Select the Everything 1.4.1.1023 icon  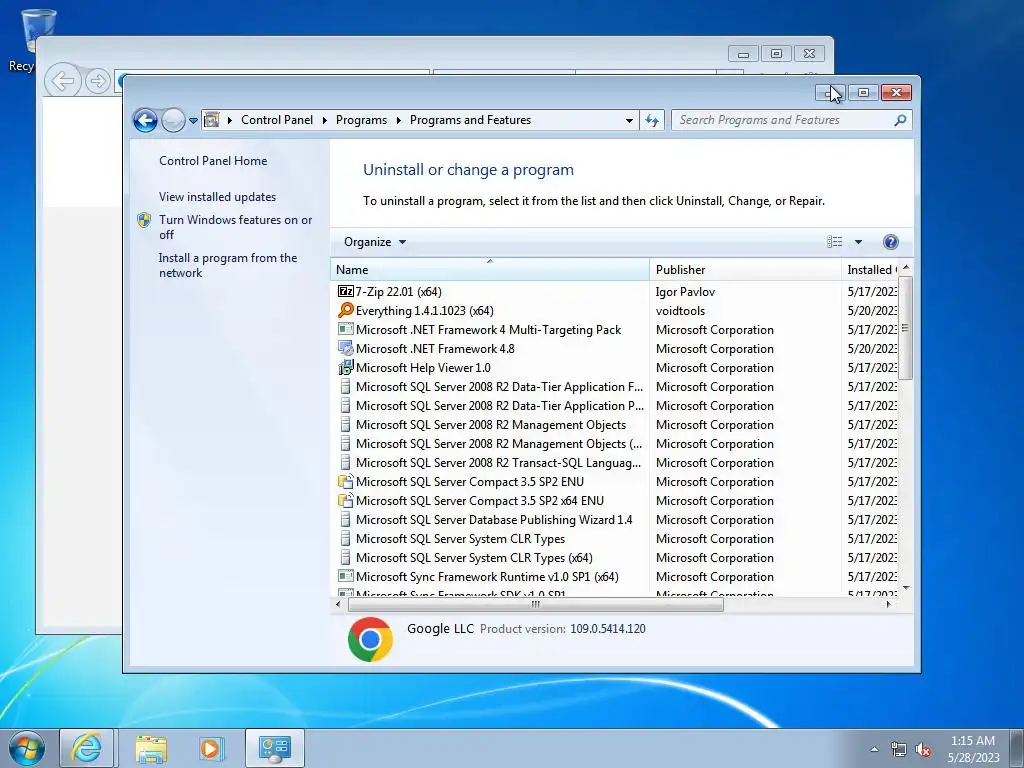[x=345, y=310]
